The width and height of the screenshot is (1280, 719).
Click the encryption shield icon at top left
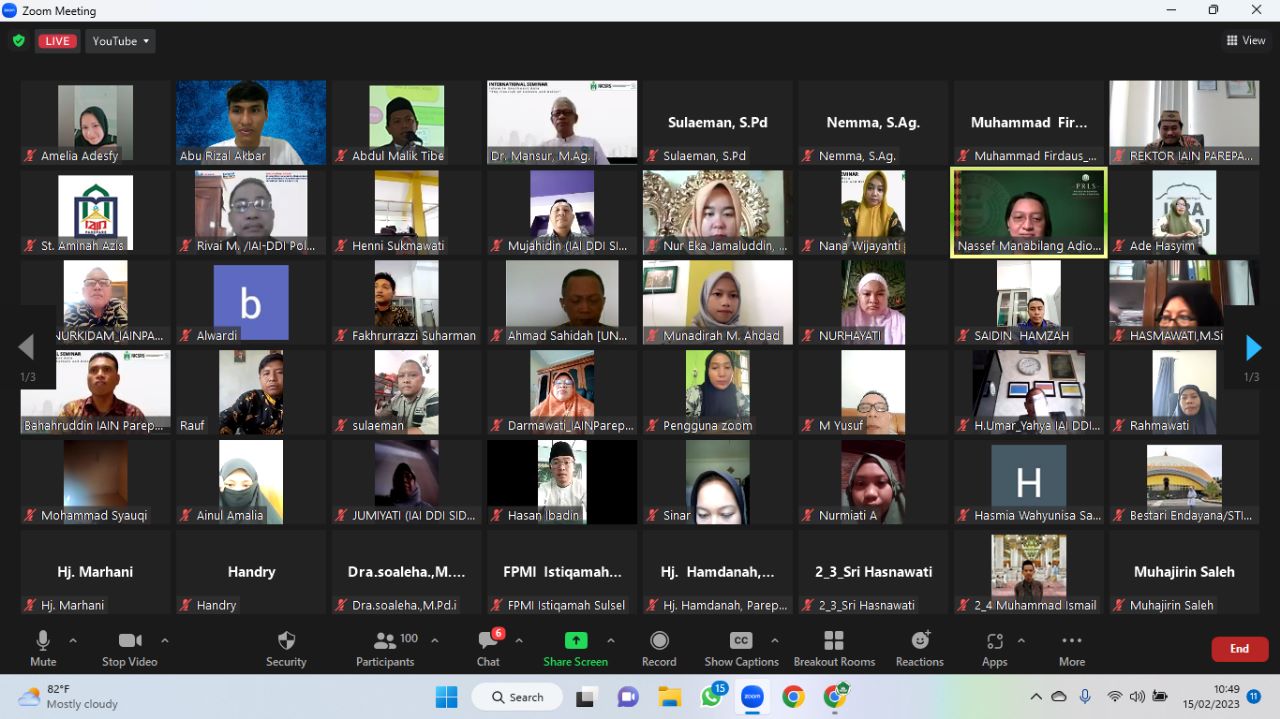(18, 41)
